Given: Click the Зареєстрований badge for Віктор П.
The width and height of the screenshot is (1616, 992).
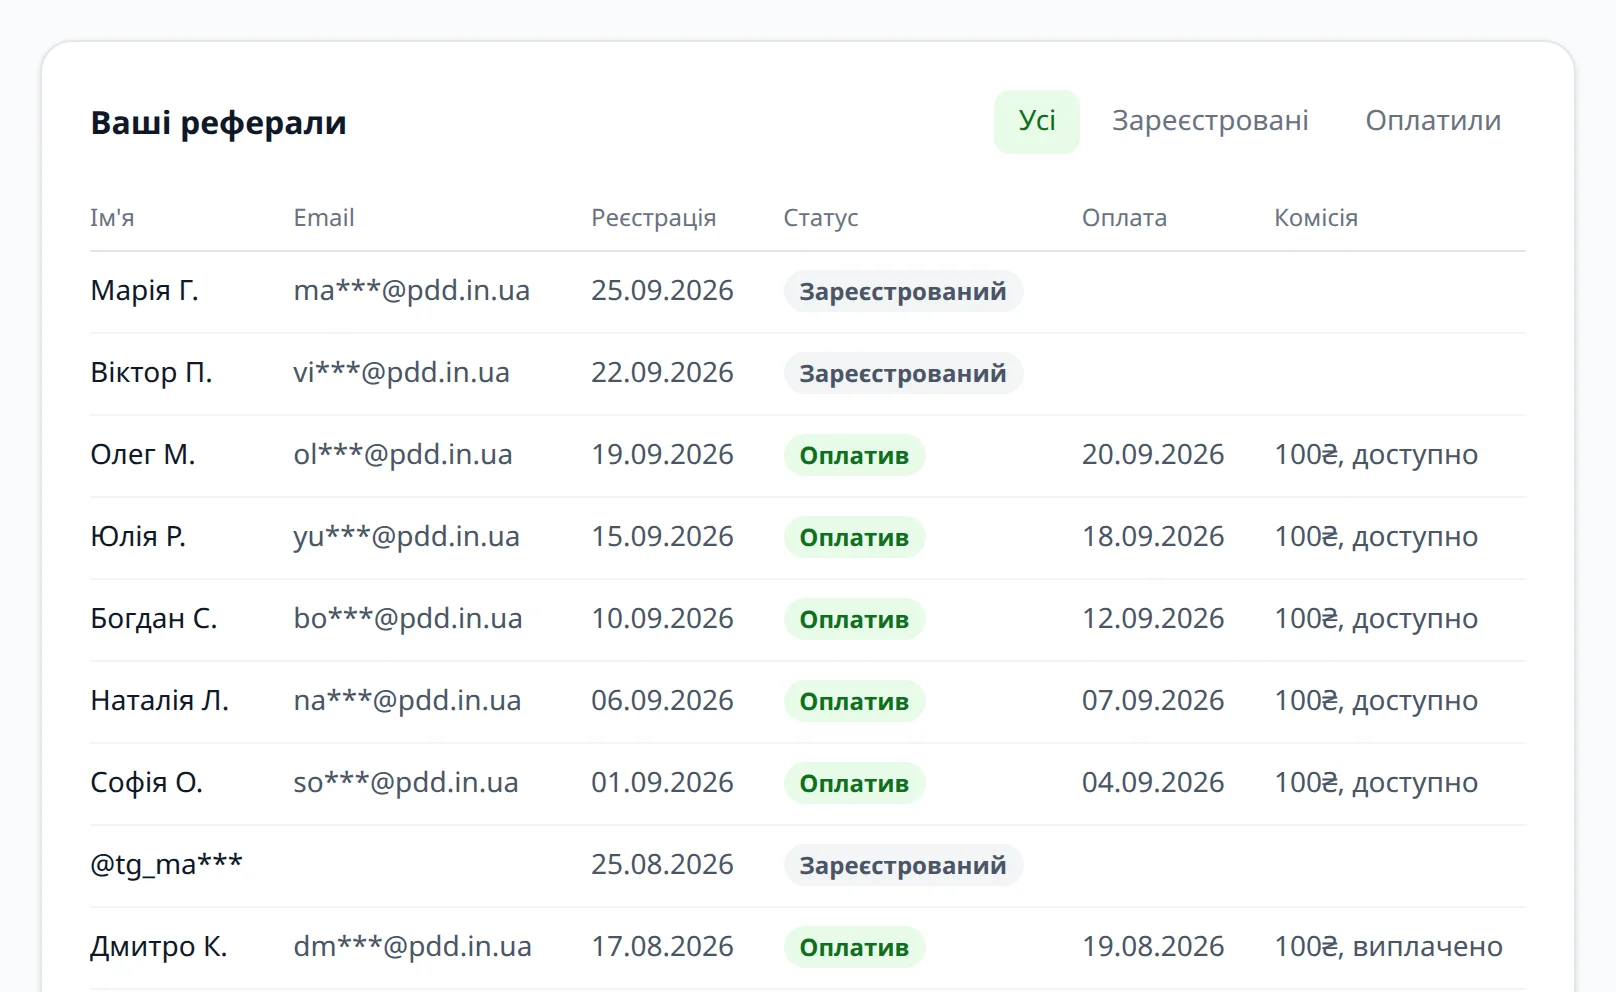Looking at the screenshot, I should [x=903, y=373].
